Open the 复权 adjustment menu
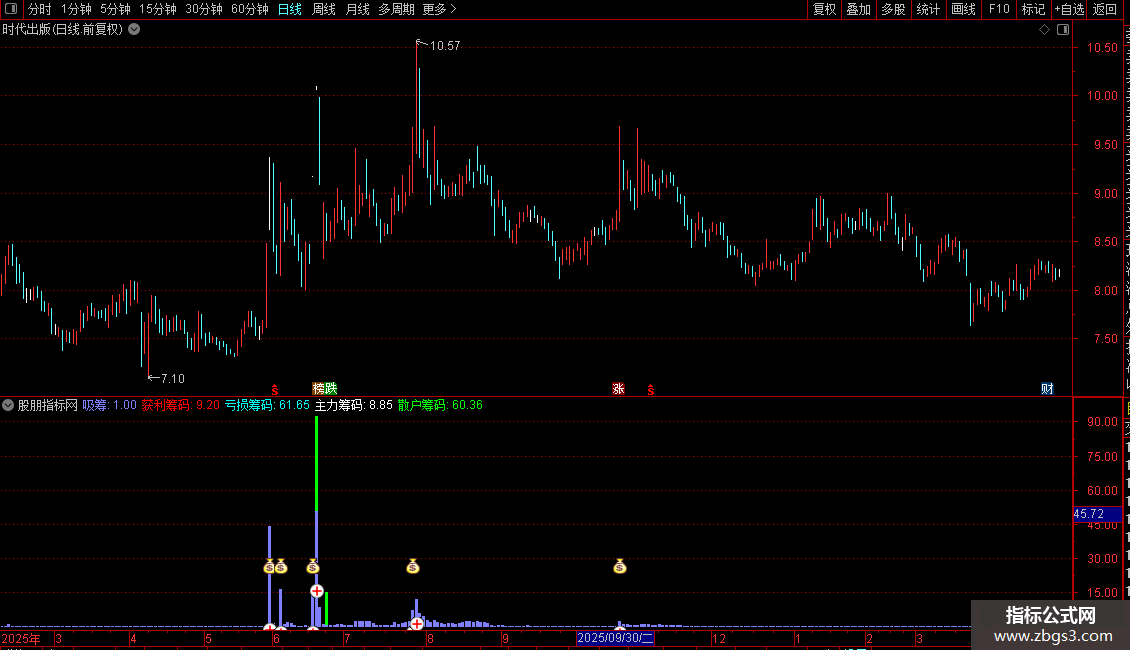This screenshot has height=650, width=1130. 824,9
